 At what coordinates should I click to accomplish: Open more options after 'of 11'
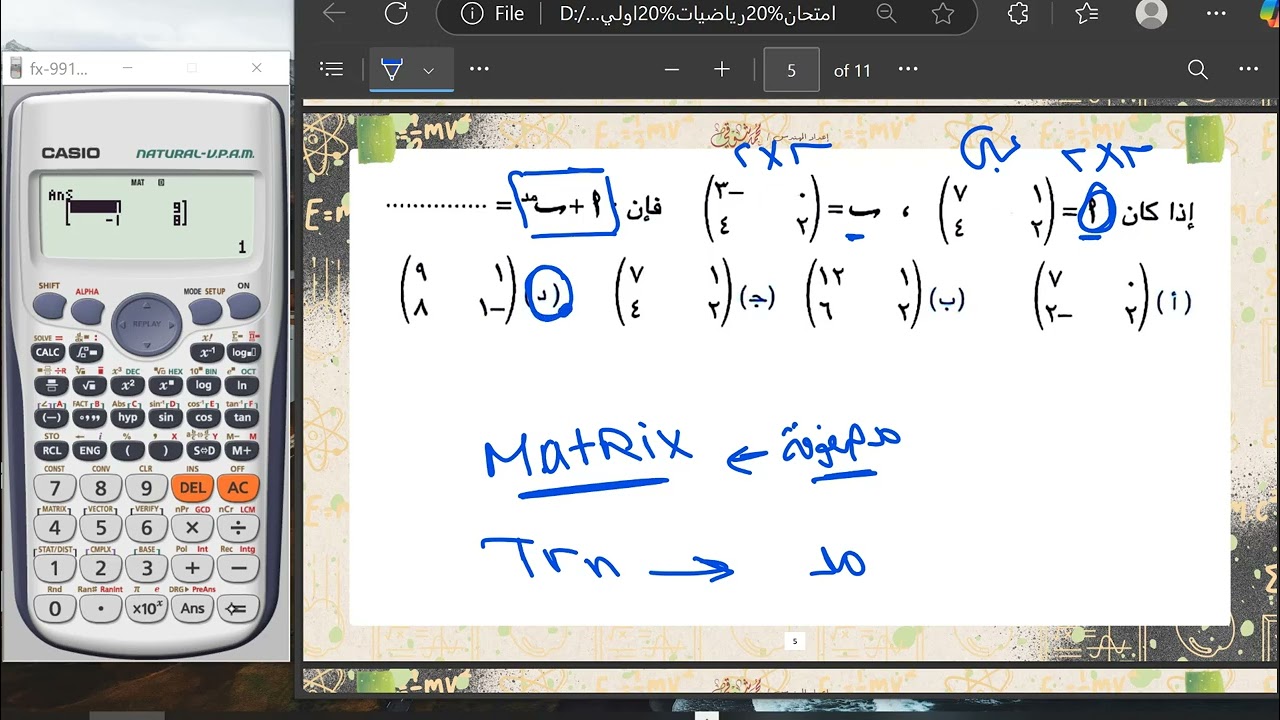(908, 69)
